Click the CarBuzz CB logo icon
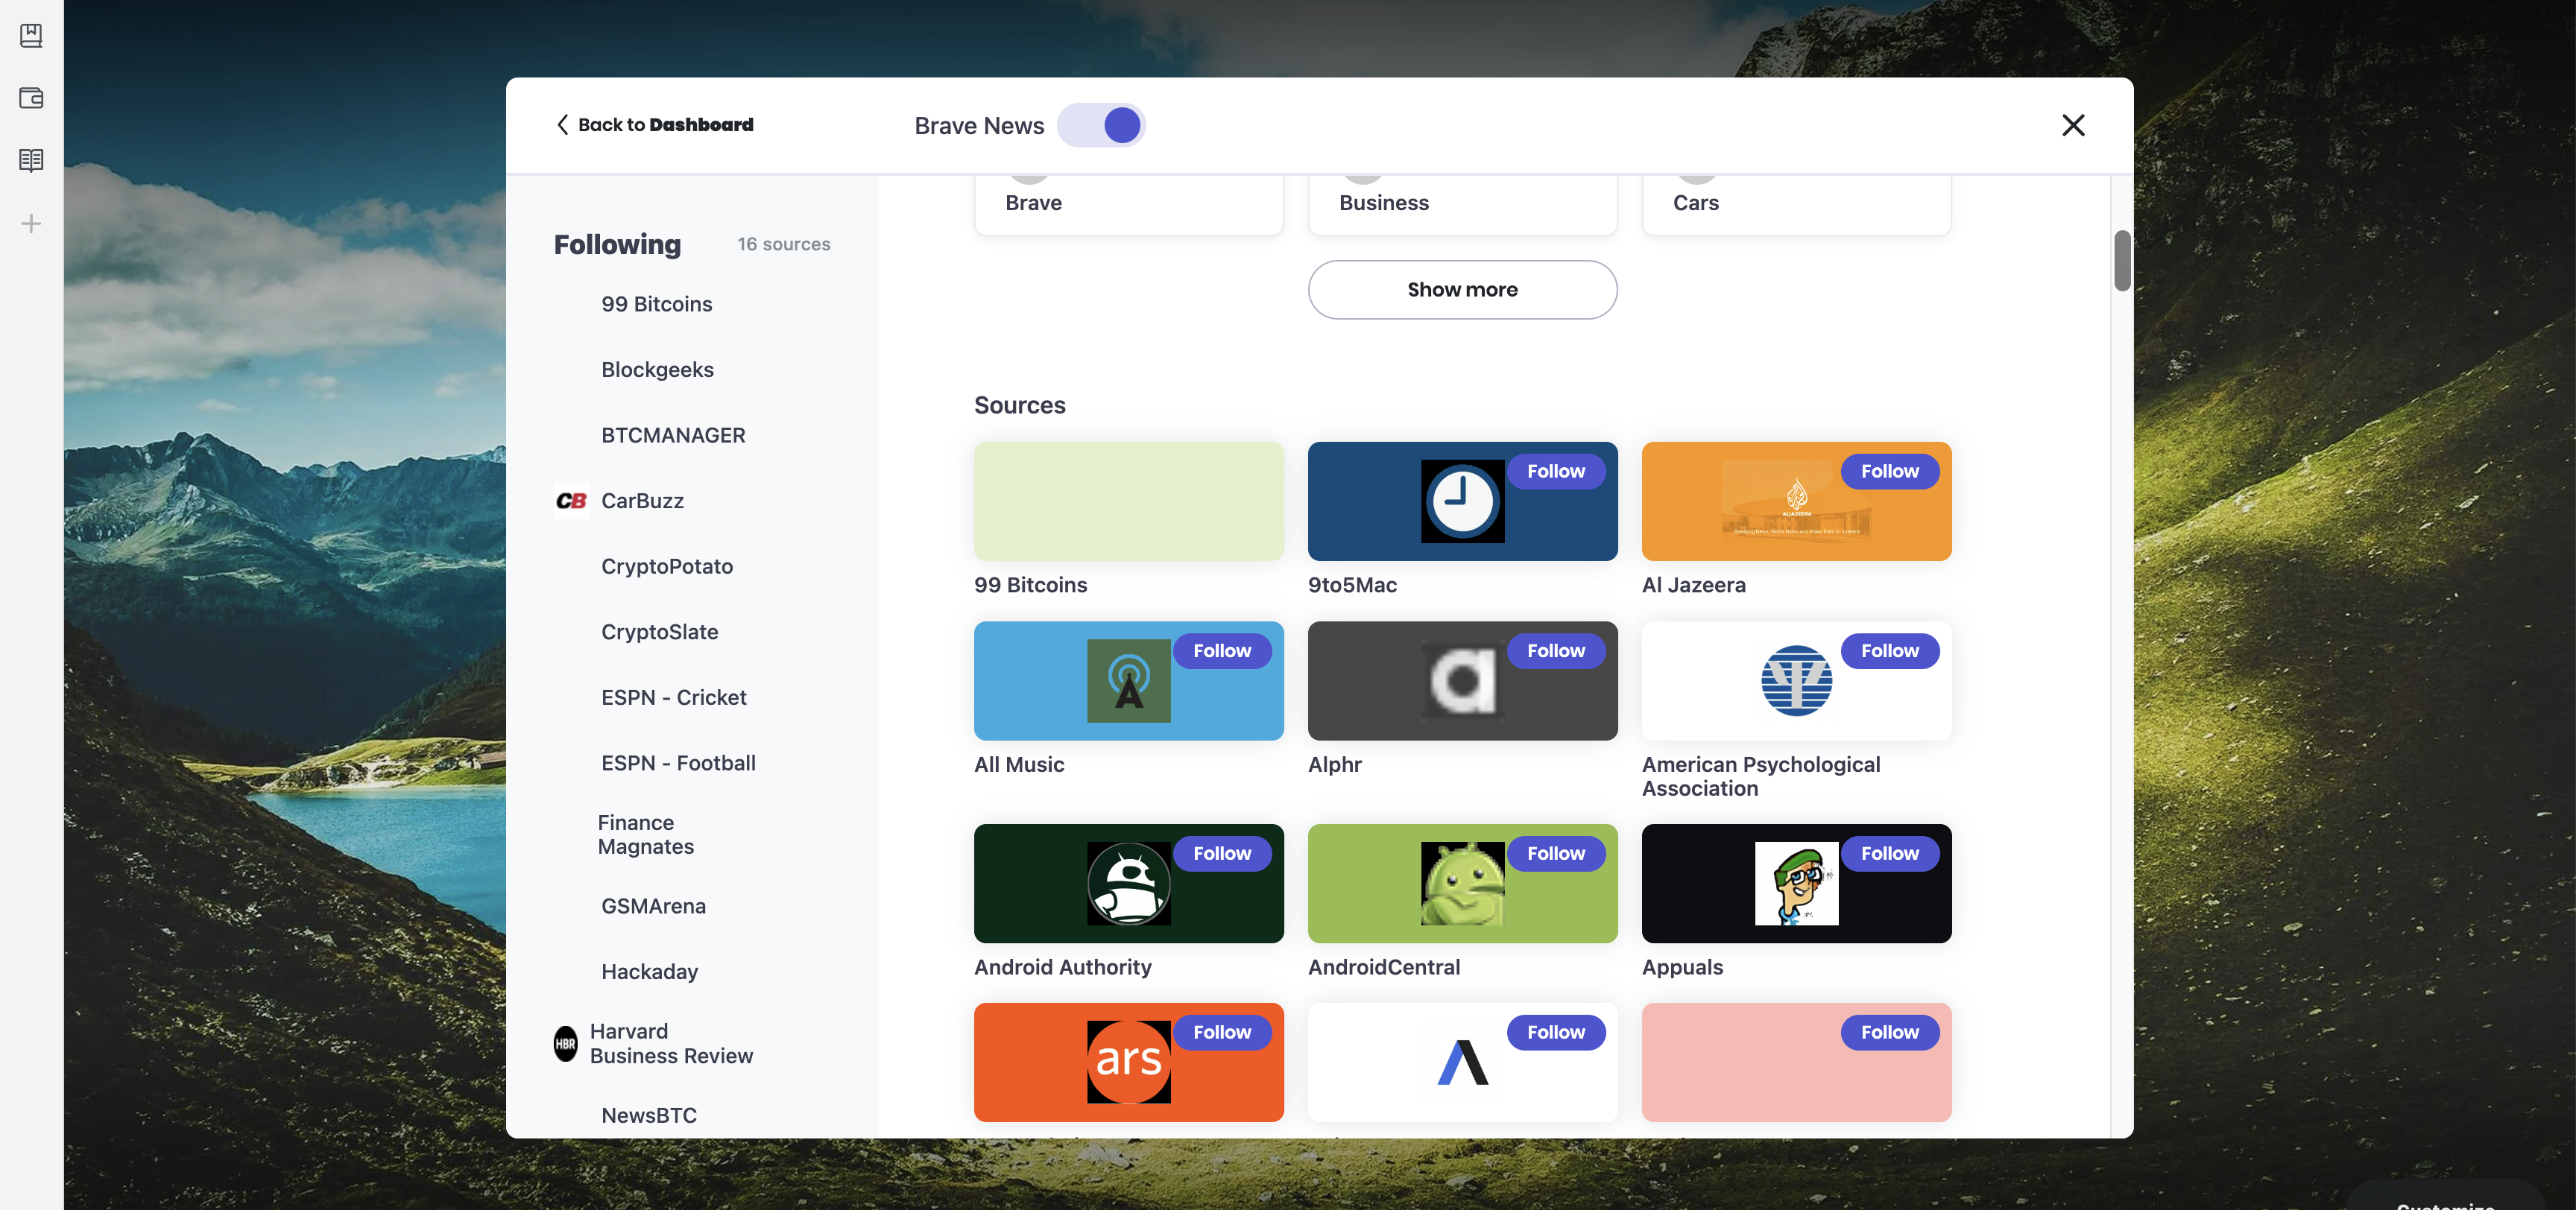This screenshot has width=2576, height=1210. click(571, 501)
